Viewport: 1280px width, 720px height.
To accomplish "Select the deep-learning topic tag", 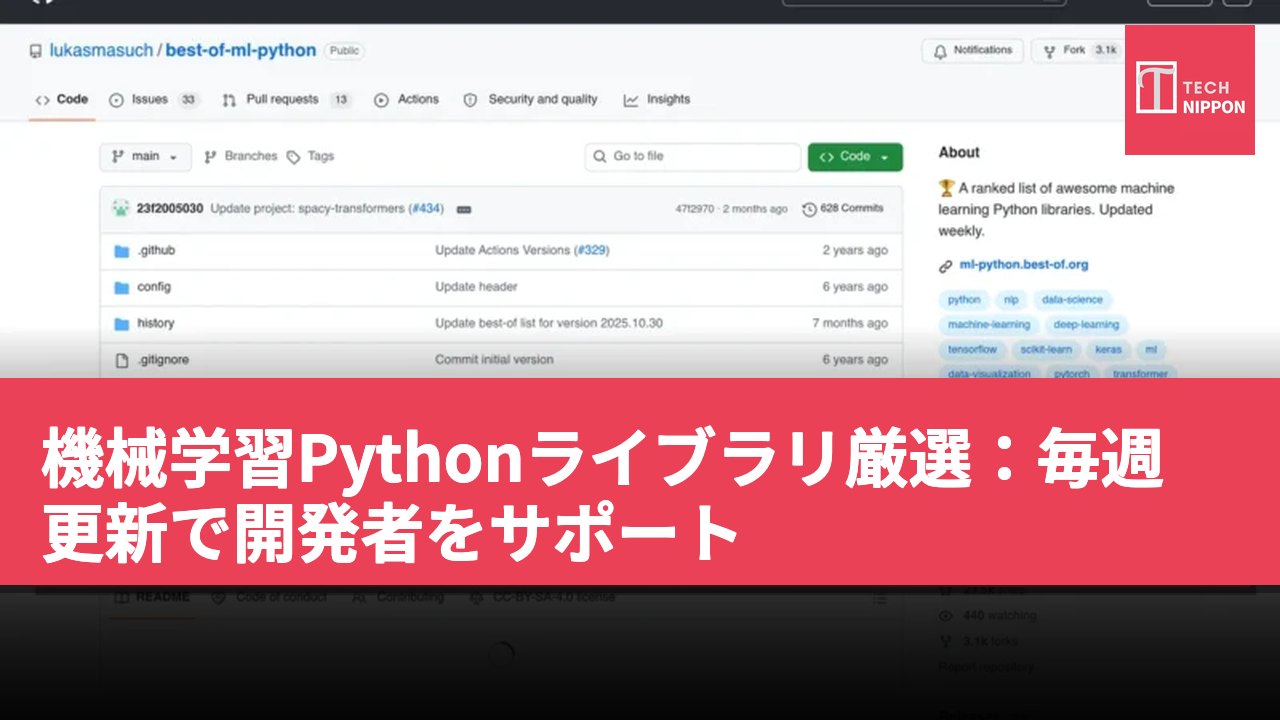I will 1086,325.
